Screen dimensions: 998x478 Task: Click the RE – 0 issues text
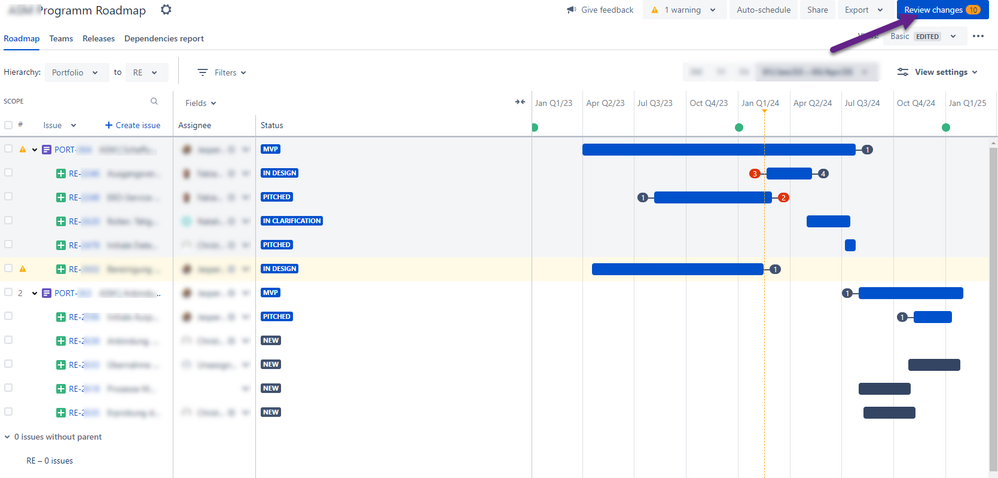point(50,461)
